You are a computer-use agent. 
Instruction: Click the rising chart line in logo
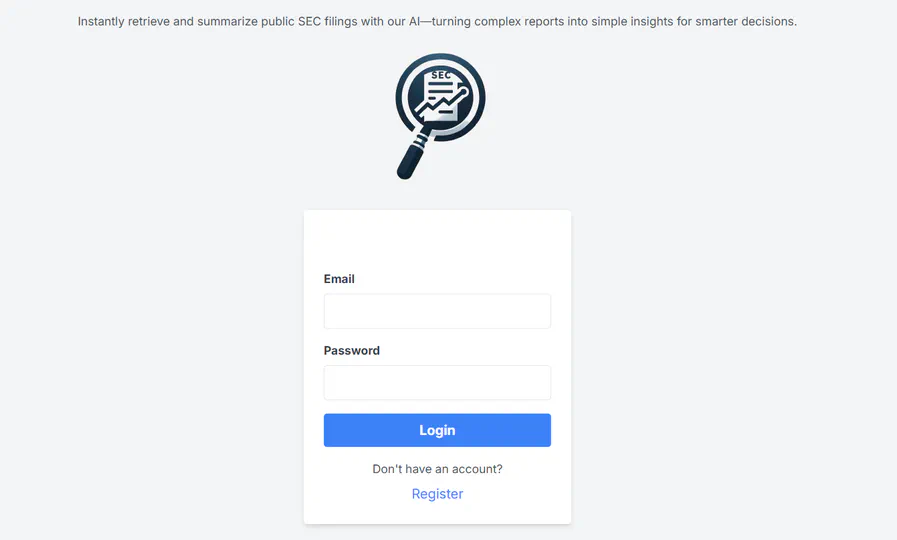coord(443,102)
